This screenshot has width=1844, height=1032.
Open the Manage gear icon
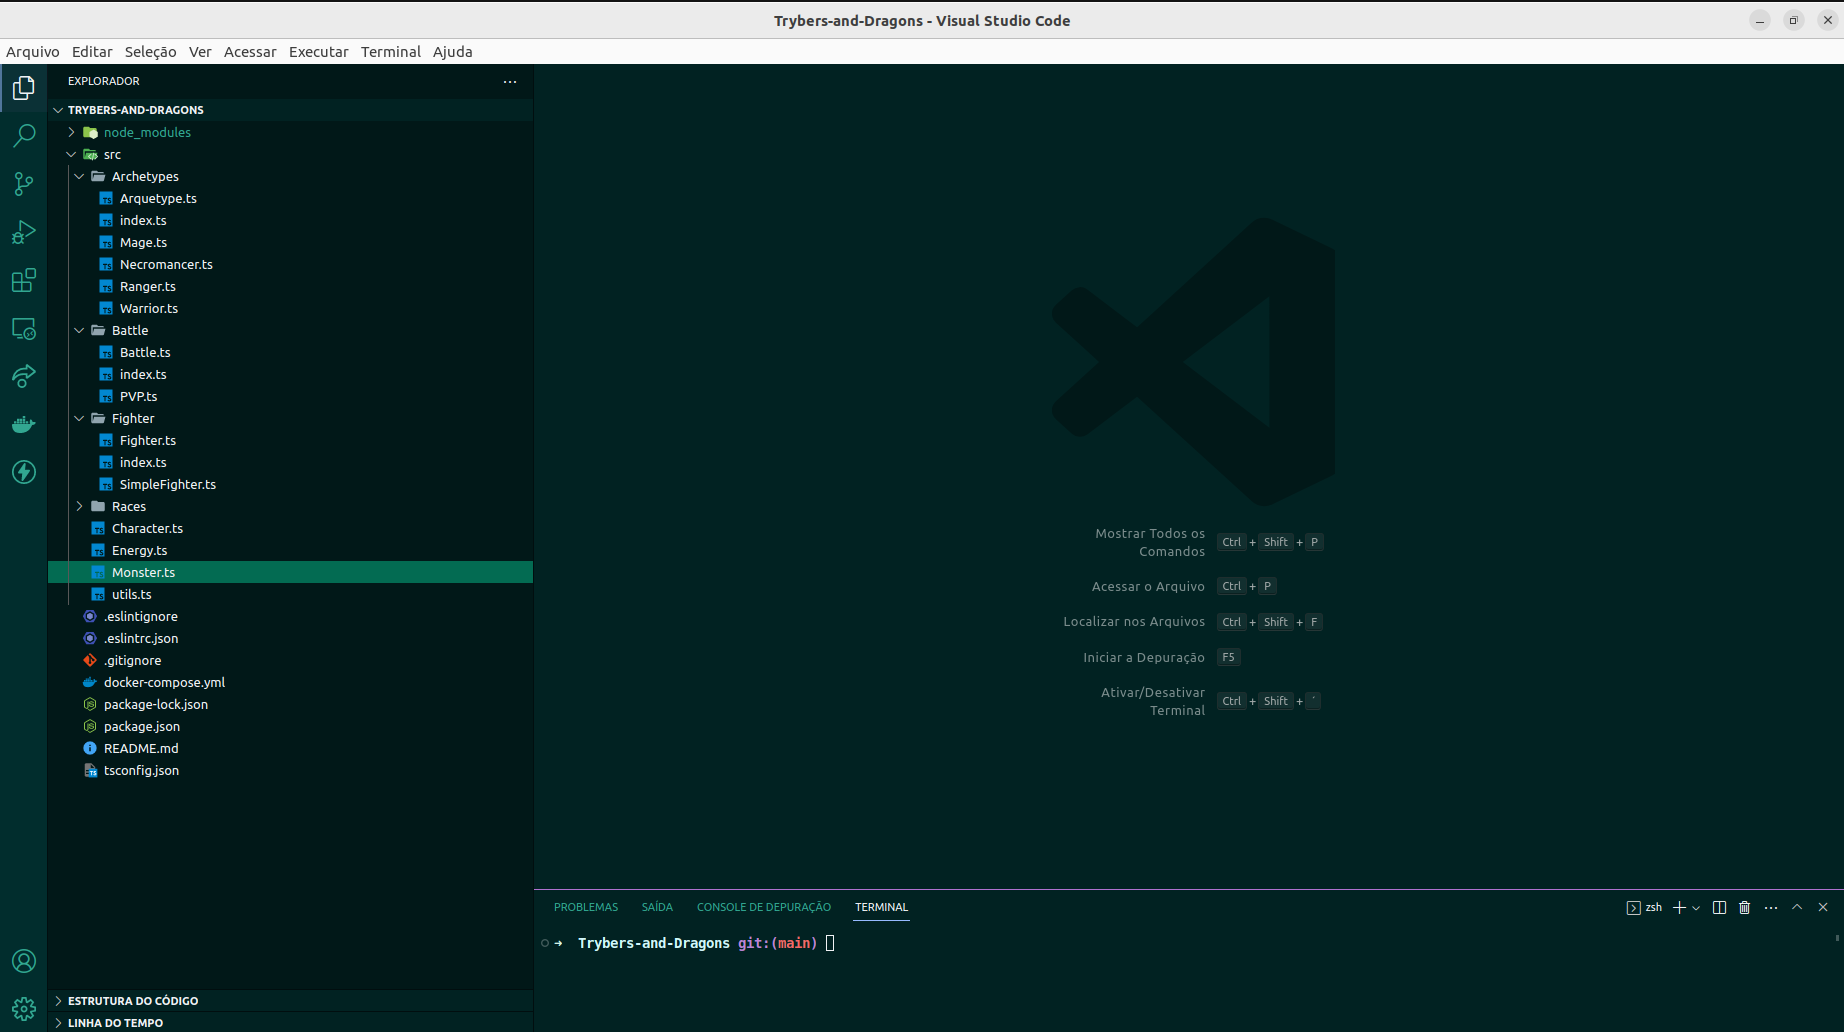(x=24, y=1009)
